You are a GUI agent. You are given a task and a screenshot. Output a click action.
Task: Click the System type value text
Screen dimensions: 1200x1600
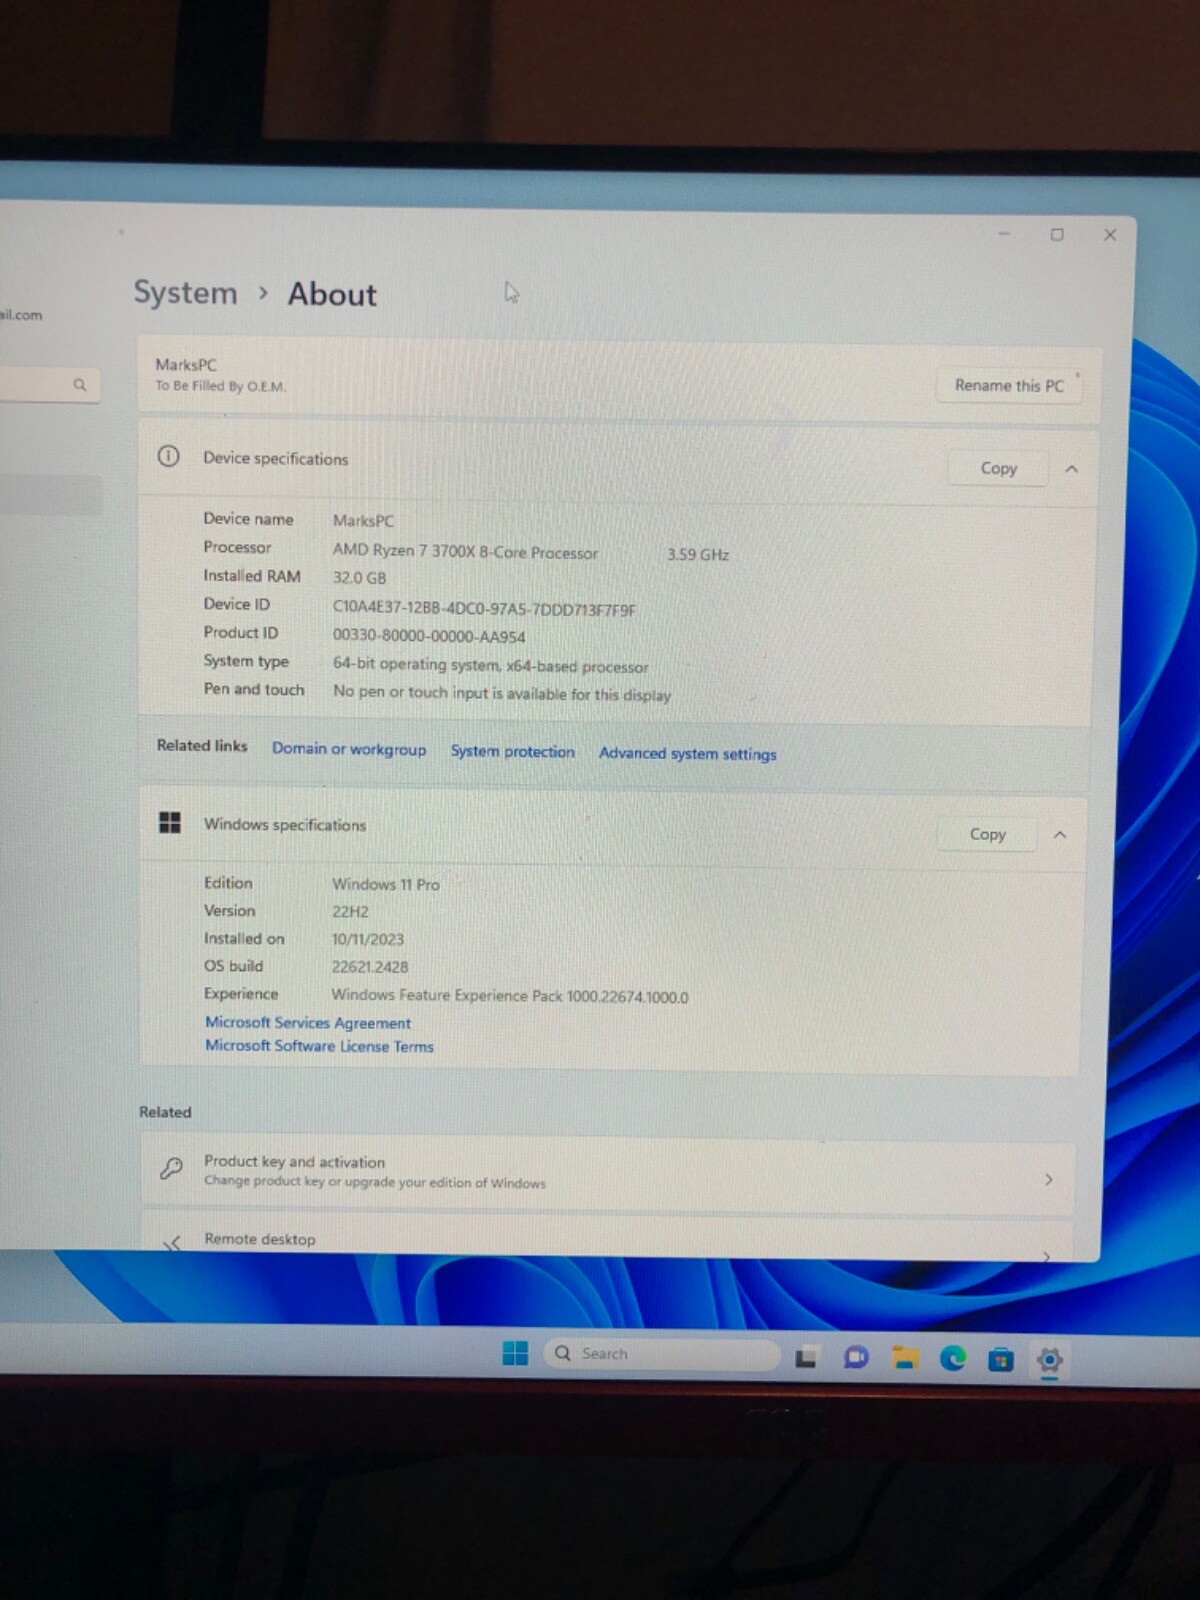point(490,666)
